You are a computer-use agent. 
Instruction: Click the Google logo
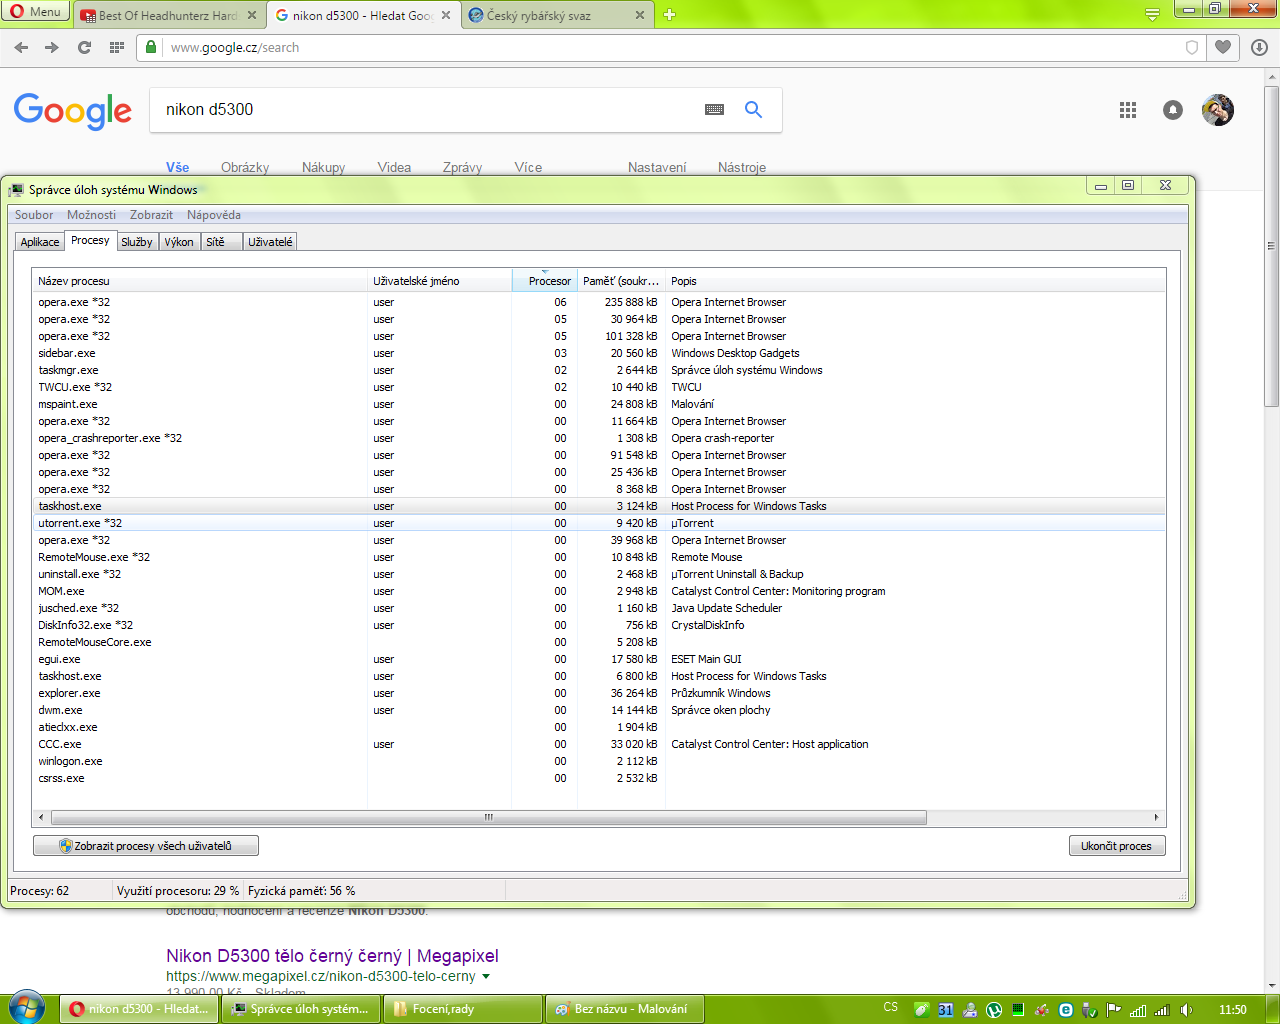73,111
